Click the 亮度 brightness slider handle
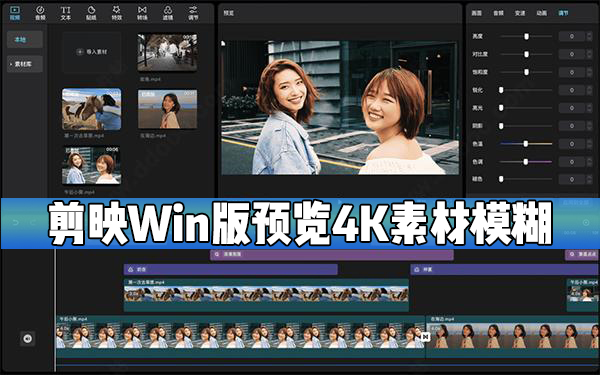The height and width of the screenshot is (375, 600). click(527, 36)
